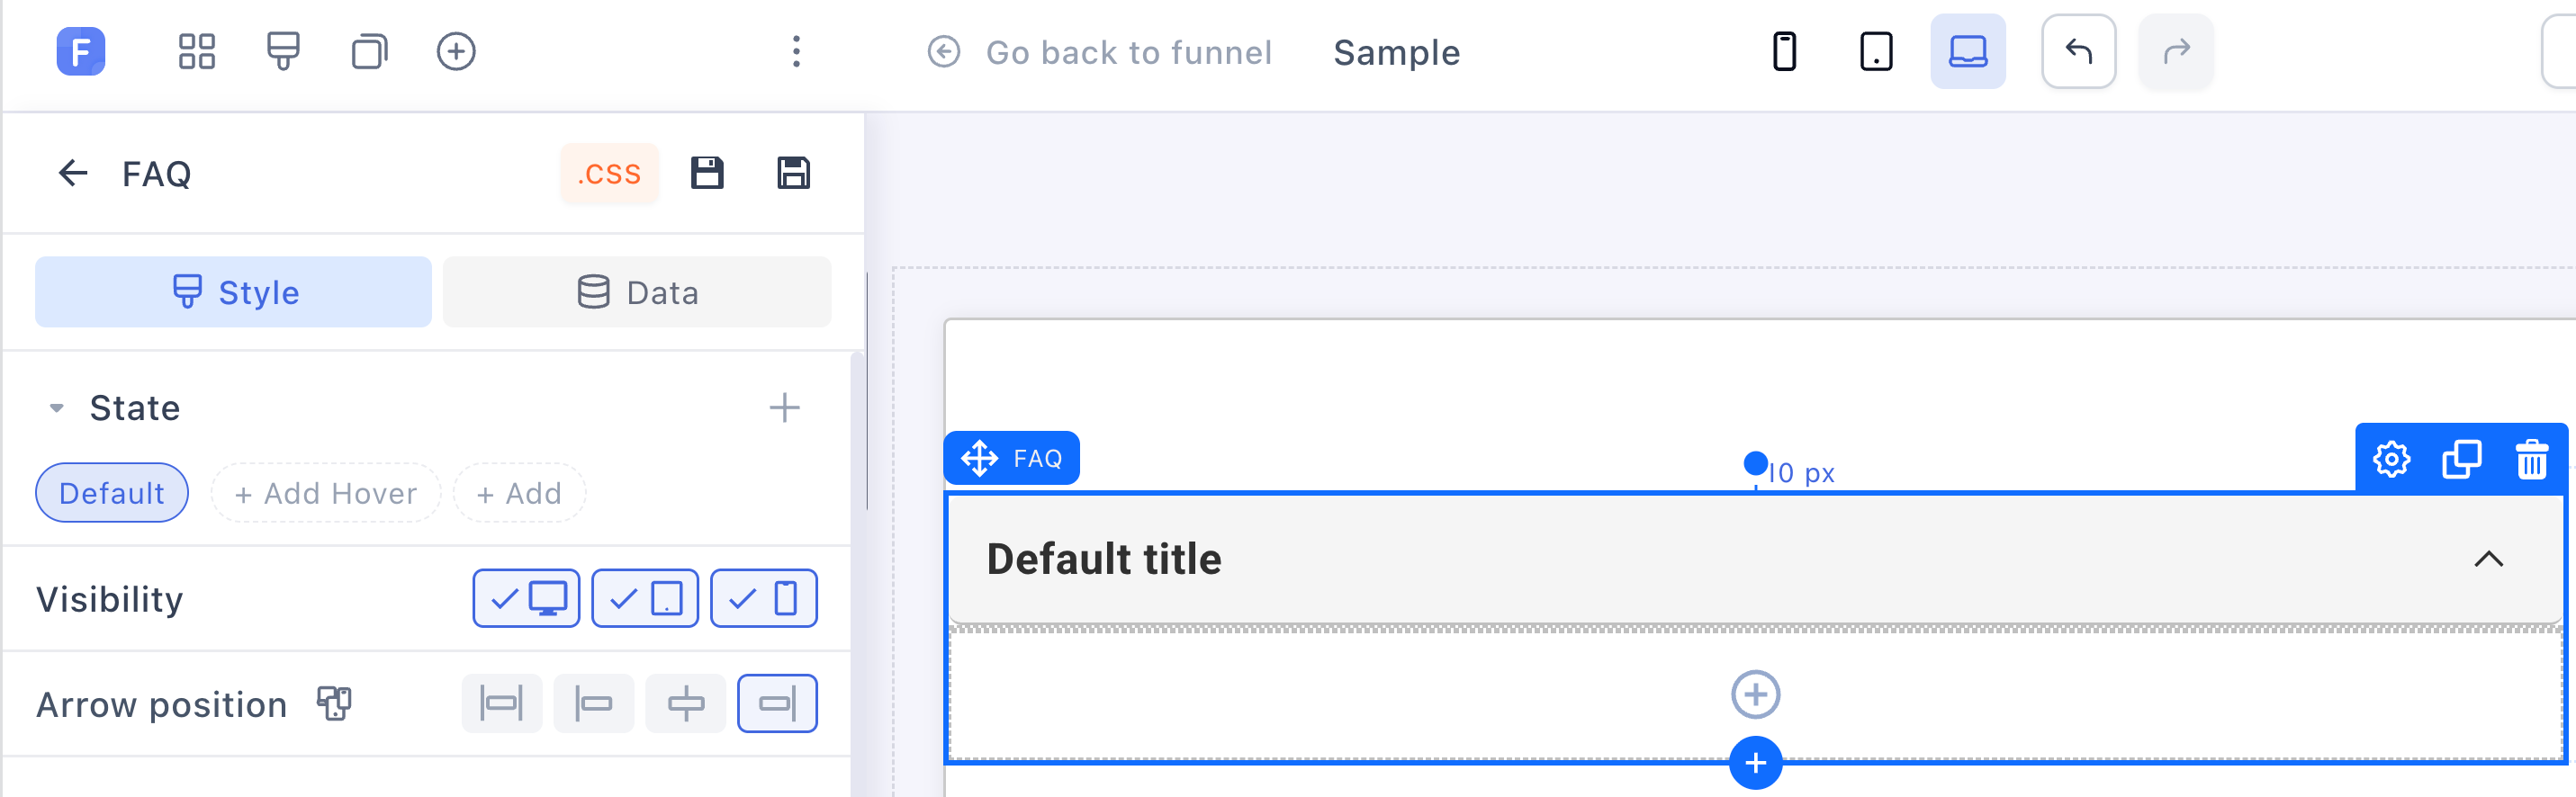The height and width of the screenshot is (797, 2576).
Task: Switch to the Data tab
Action: (x=637, y=292)
